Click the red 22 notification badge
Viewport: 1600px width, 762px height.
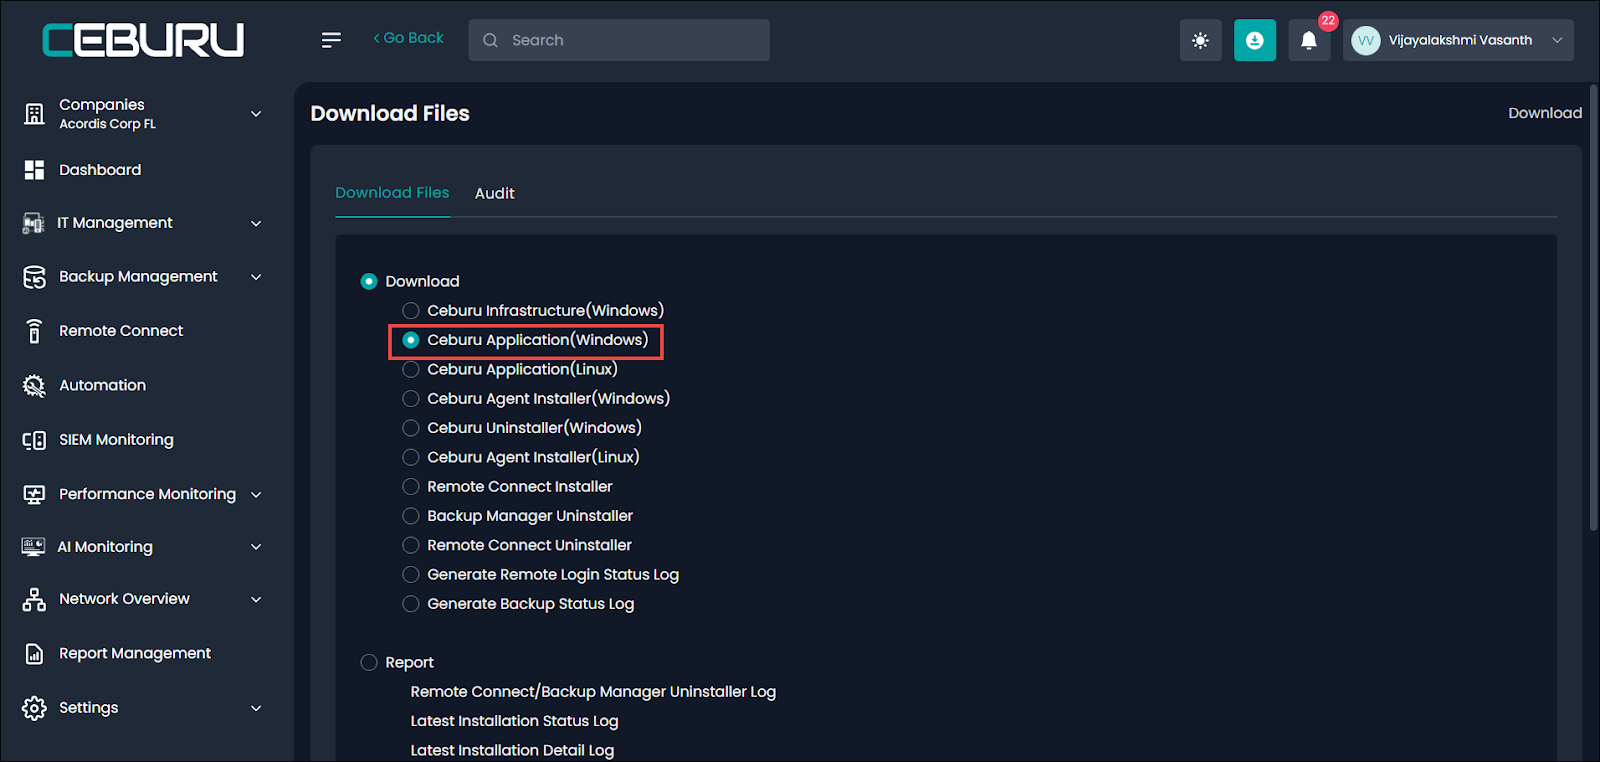coord(1328,20)
